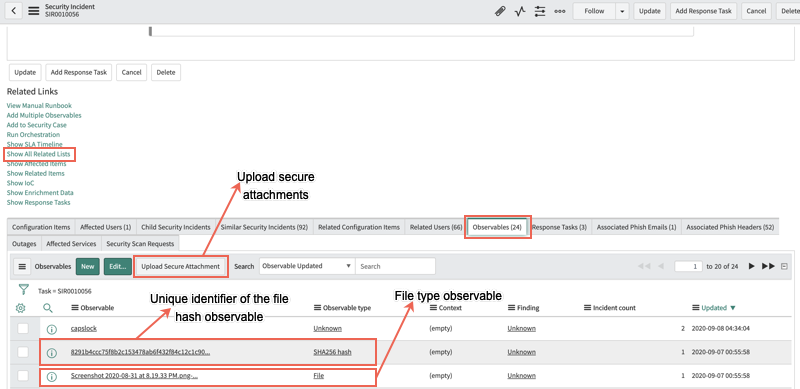Open more options ellipsis icon in header
Viewport: 800px width, 389px height.
point(560,11)
